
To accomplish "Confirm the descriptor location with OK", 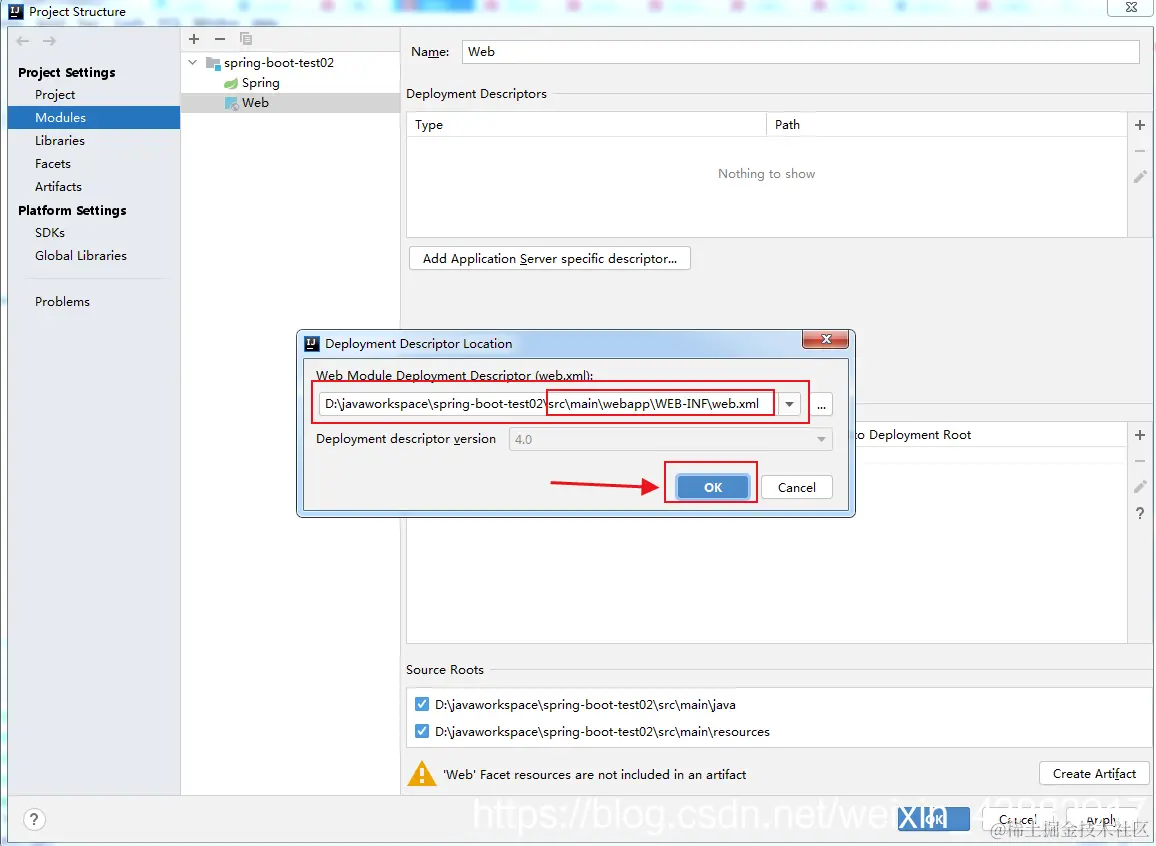I will pos(713,487).
